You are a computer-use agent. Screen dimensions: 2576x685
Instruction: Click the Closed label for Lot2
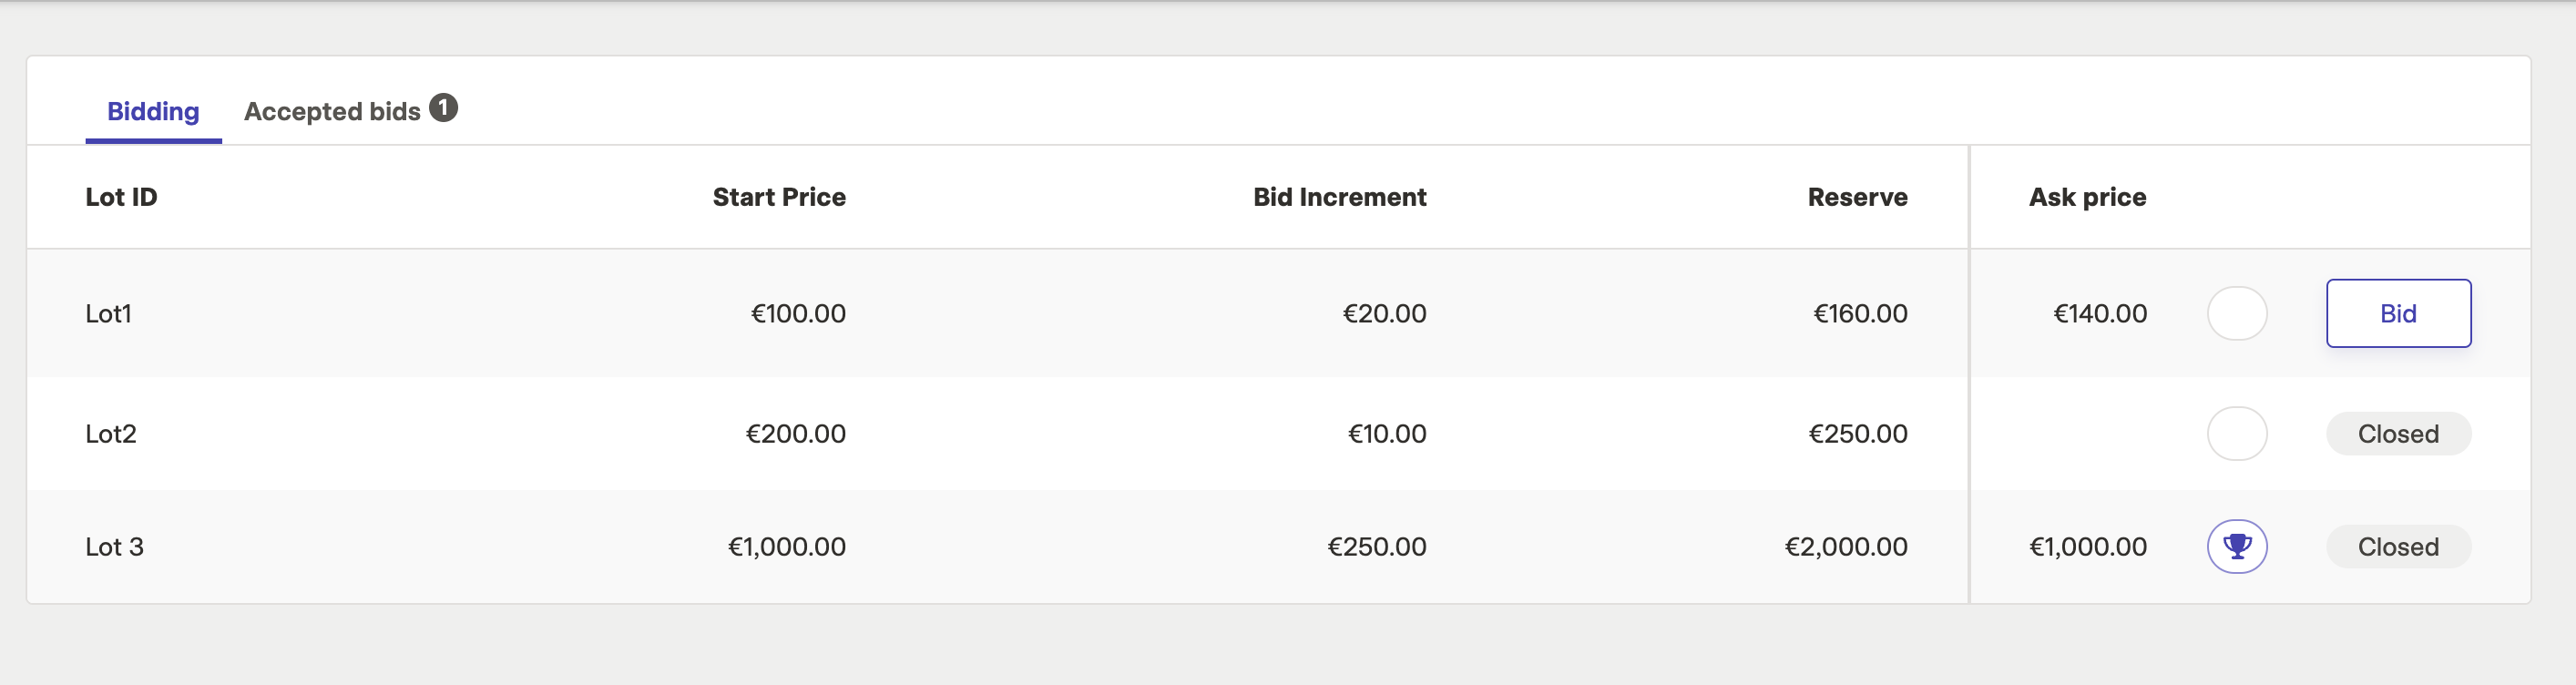pyautogui.click(x=2398, y=433)
